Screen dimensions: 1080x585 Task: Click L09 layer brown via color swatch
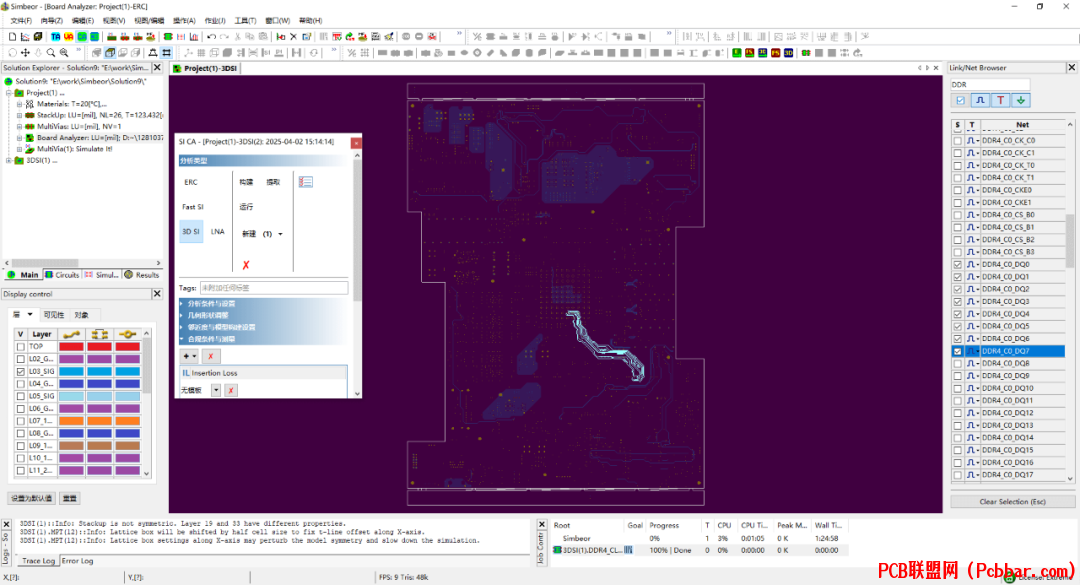pos(127,446)
